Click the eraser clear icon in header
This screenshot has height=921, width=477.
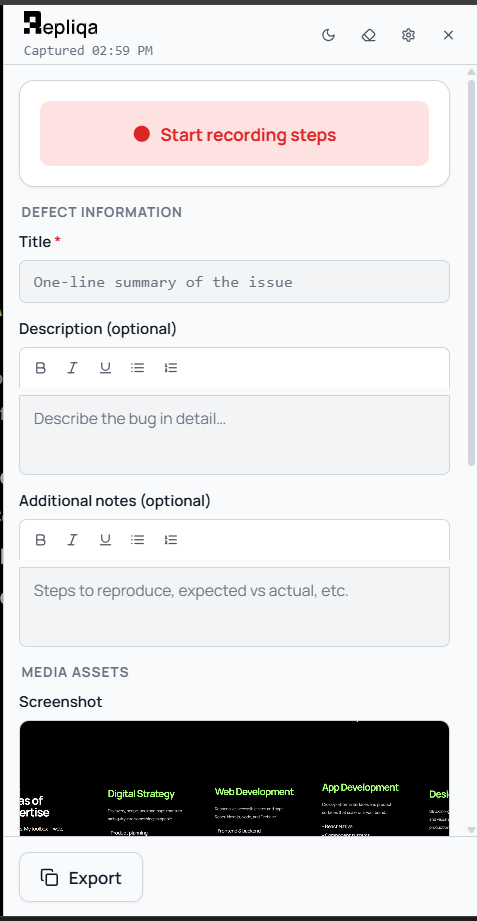click(368, 35)
